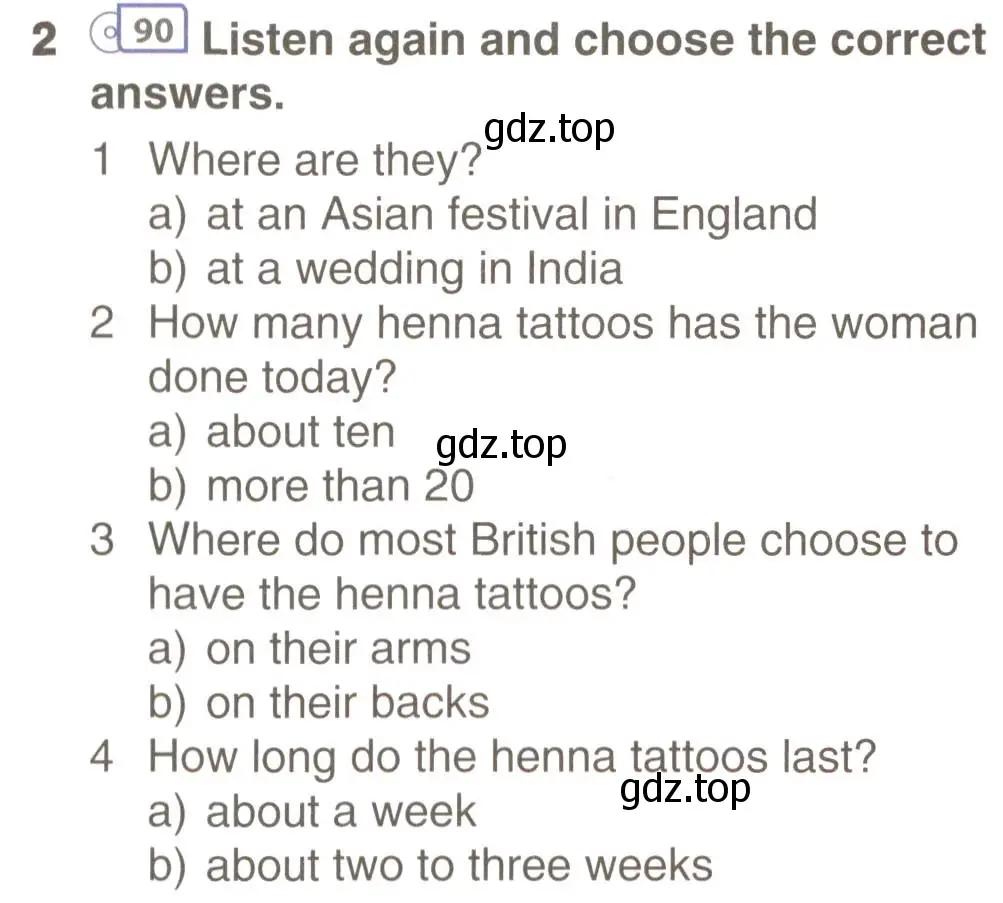Click 'Listen again and choose the correct' instruction

(x=594, y=40)
